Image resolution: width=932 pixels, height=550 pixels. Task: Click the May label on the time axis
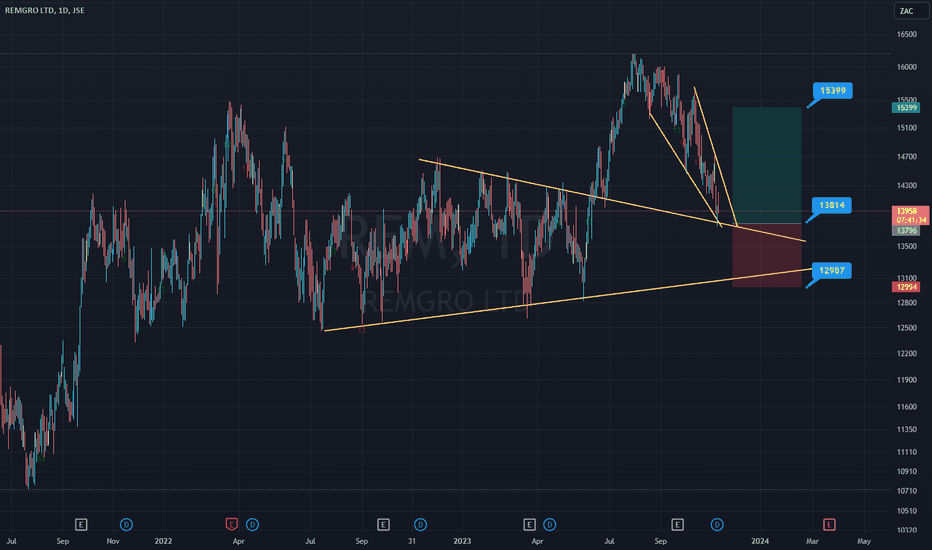864,541
